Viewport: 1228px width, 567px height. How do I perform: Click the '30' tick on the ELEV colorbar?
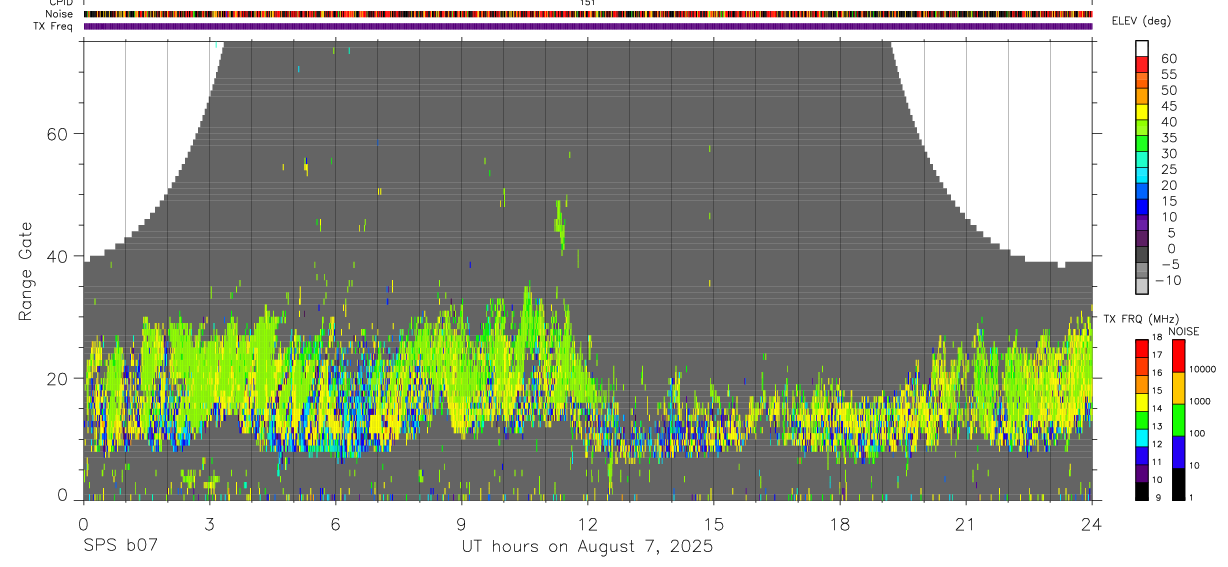point(1168,154)
